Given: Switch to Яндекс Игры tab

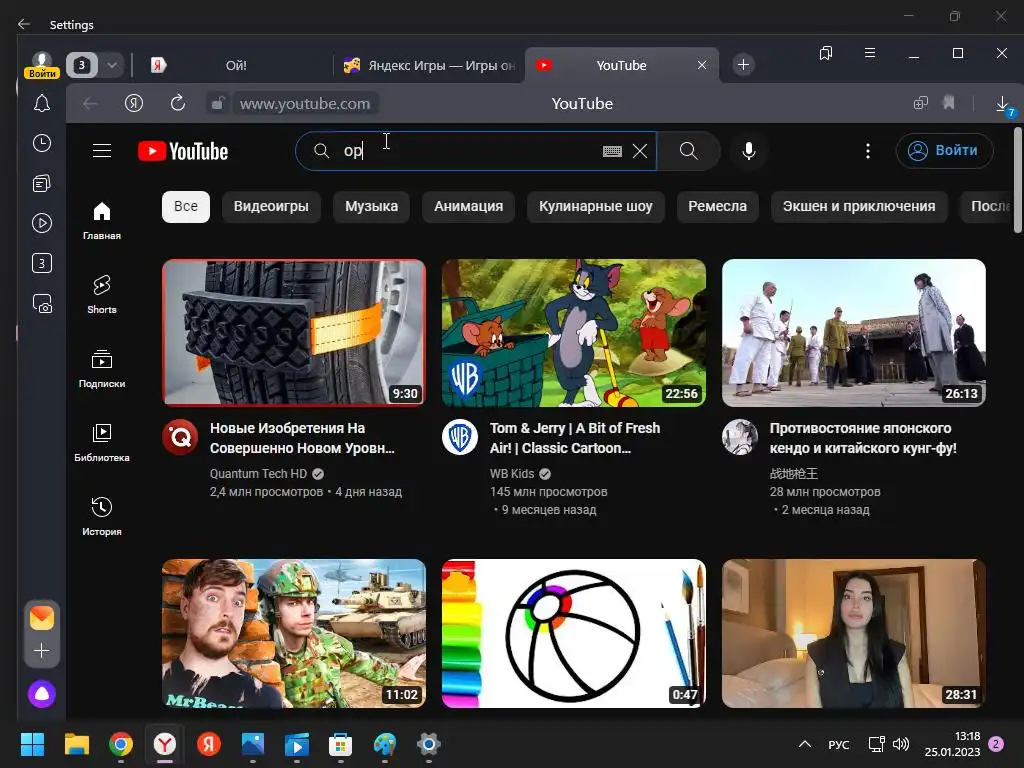Looking at the screenshot, I should pos(429,65).
